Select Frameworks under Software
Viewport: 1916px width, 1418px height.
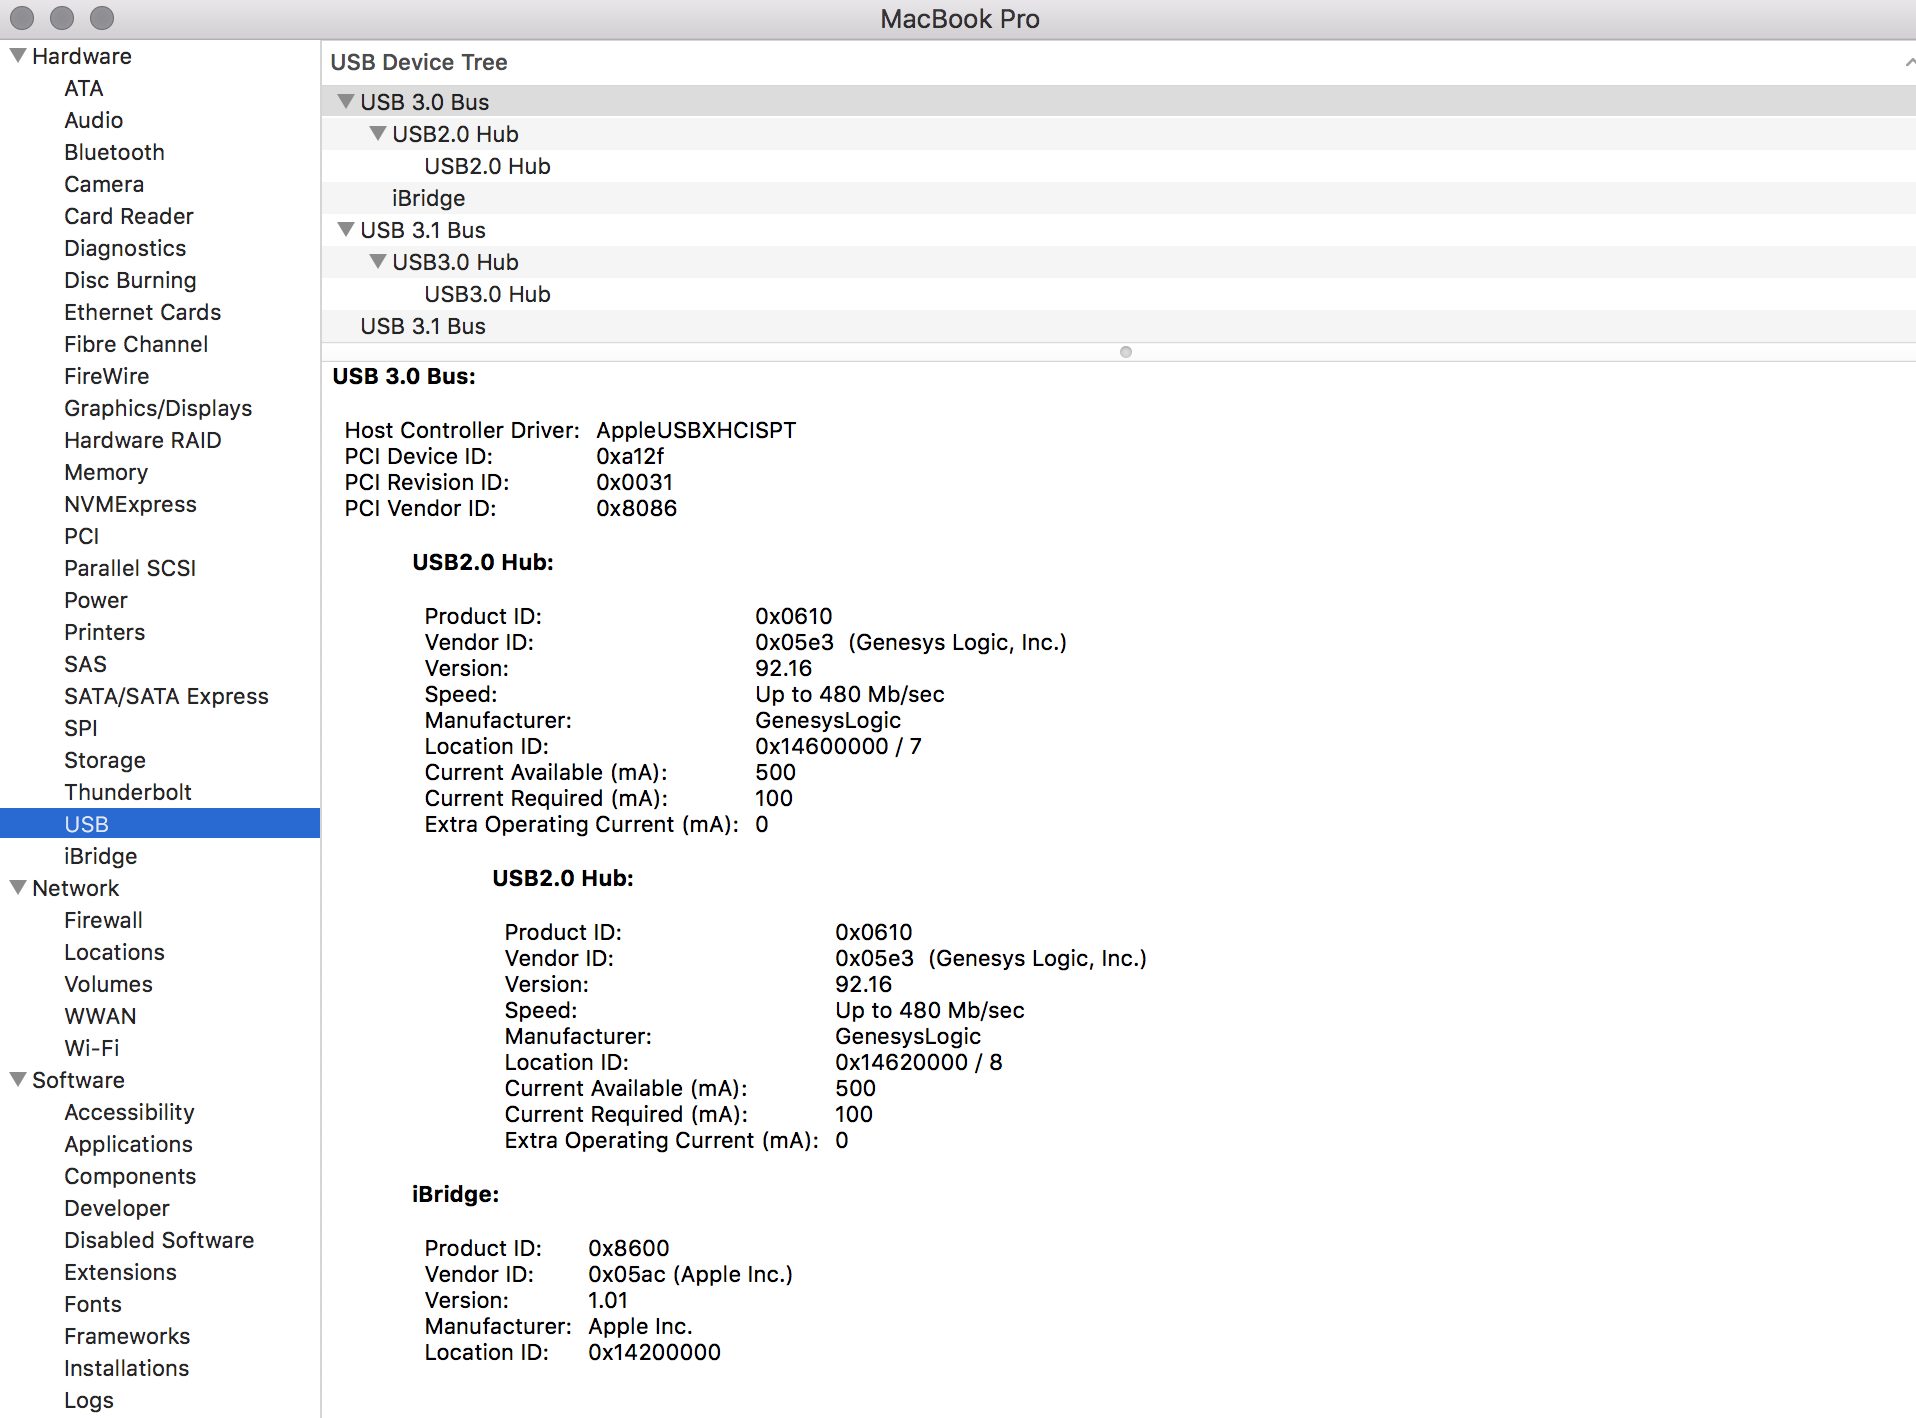click(x=127, y=1336)
